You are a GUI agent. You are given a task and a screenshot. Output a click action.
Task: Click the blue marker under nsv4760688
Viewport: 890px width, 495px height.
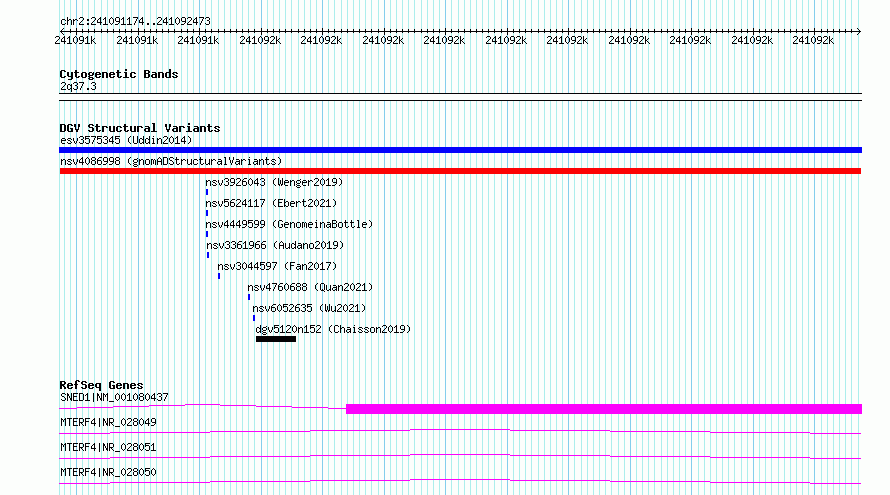coord(249,297)
